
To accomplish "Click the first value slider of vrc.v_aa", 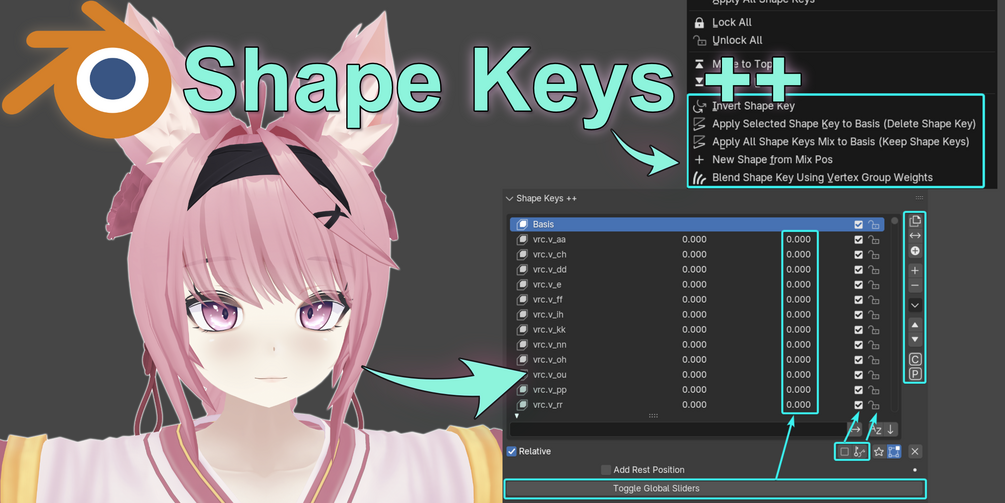I will (694, 240).
